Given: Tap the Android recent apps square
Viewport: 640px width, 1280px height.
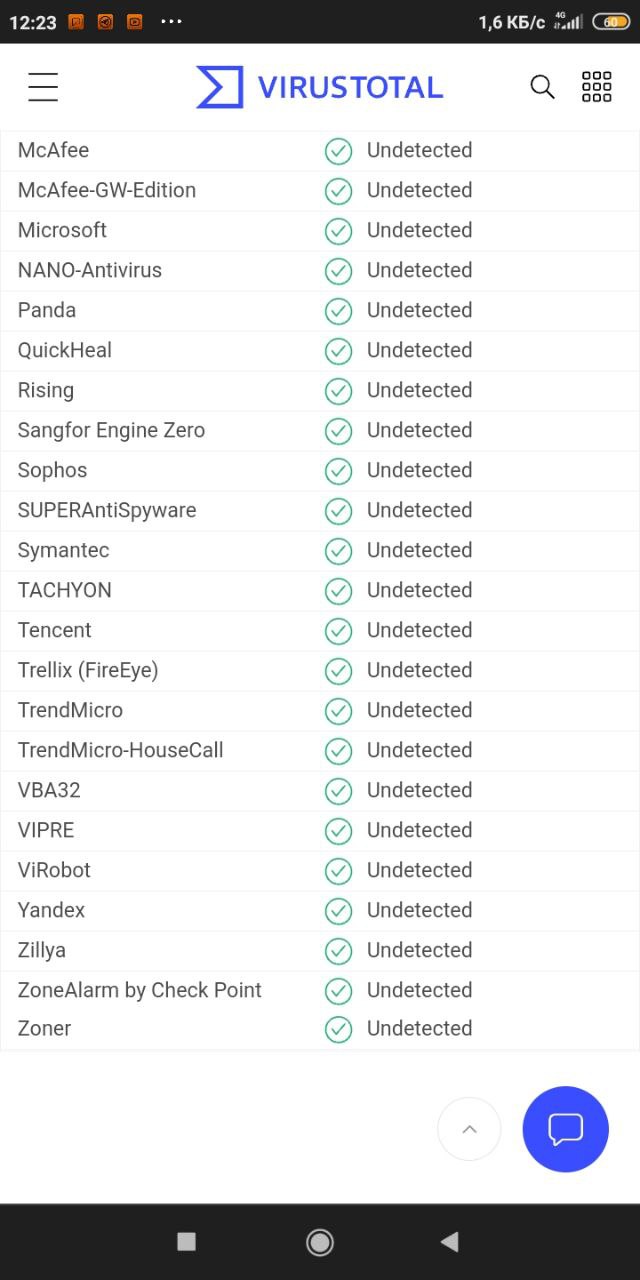Looking at the screenshot, I should pos(186,1241).
